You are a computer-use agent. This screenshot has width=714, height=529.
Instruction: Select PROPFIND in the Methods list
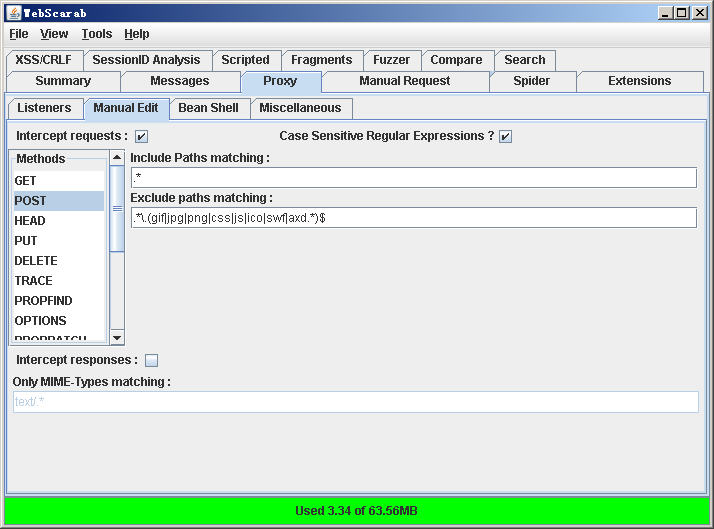[x=59, y=301]
